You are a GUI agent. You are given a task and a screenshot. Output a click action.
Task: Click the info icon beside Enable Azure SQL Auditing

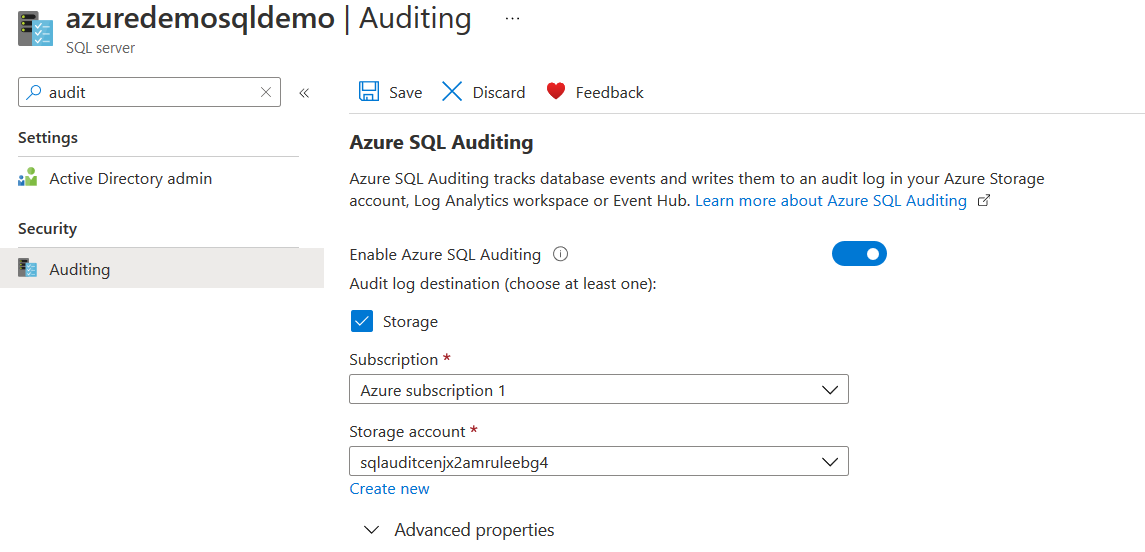click(x=561, y=254)
